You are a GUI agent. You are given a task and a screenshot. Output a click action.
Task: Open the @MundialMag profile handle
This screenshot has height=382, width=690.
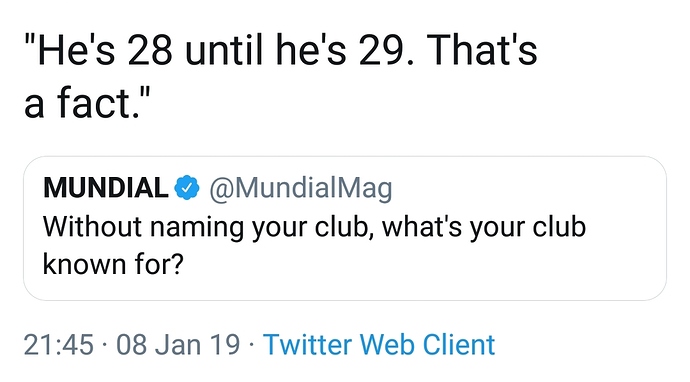click(x=301, y=188)
